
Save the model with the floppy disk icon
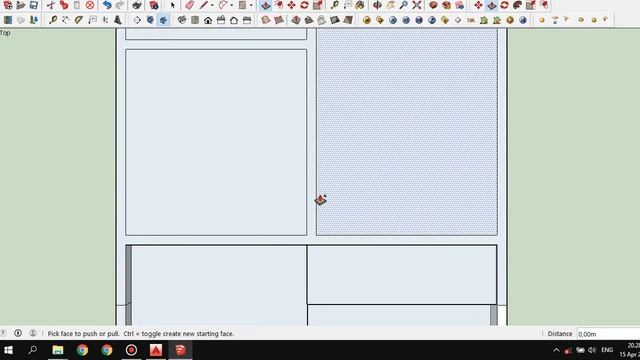click(x=34, y=5)
